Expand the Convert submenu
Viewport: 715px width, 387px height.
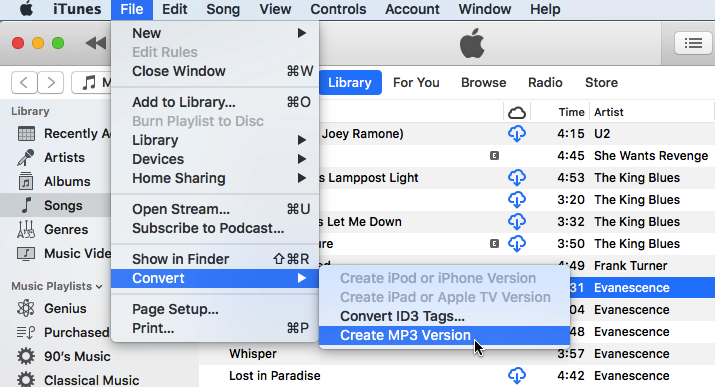tap(215, 278)
